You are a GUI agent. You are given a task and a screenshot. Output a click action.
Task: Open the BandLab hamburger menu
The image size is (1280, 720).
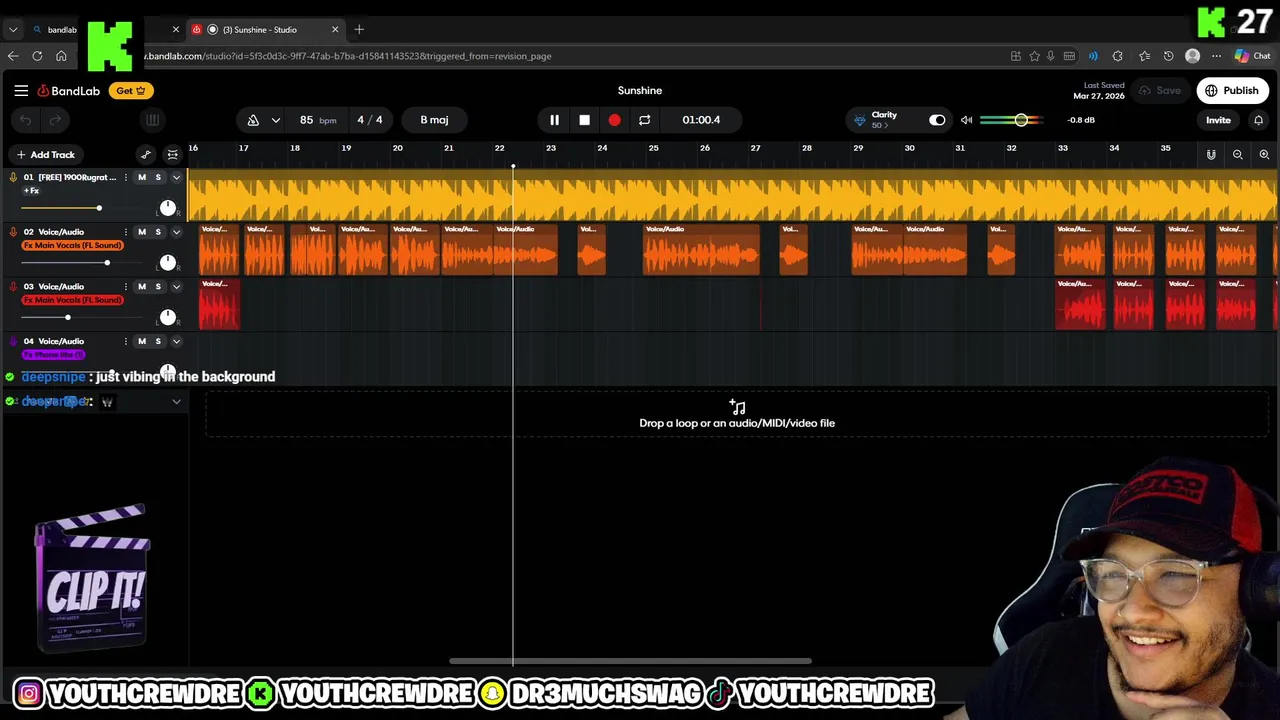click(x=21, y=91)
